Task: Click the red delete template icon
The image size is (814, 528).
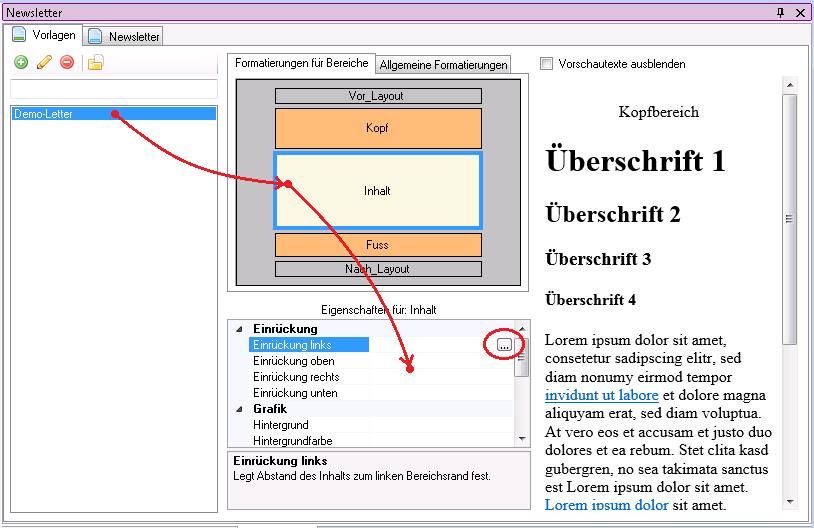Action: click(x=67, y=62)
